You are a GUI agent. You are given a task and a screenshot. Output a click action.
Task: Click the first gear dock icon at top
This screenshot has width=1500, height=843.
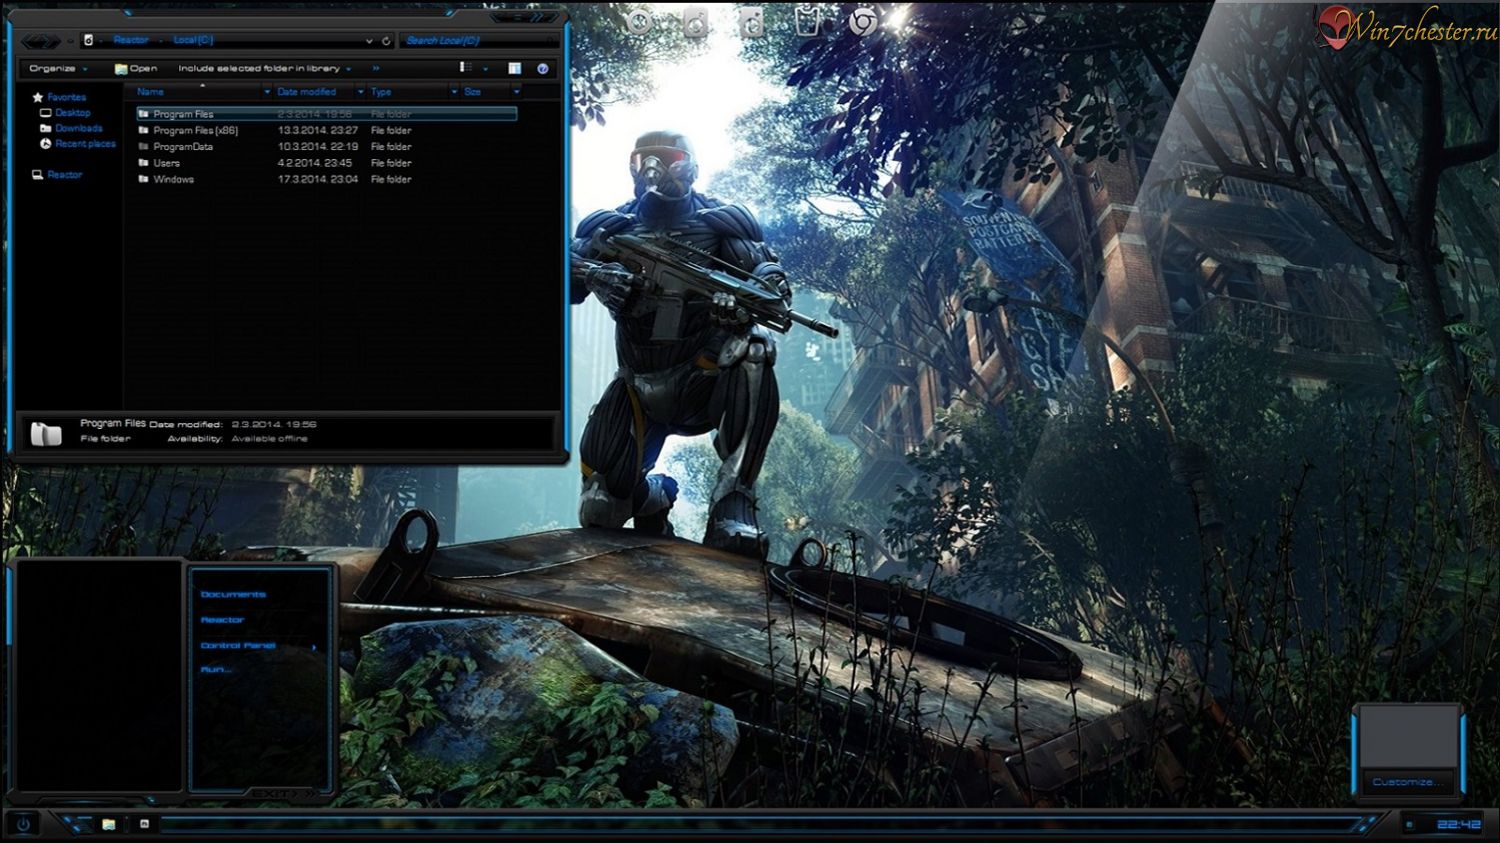coord(640,22)
